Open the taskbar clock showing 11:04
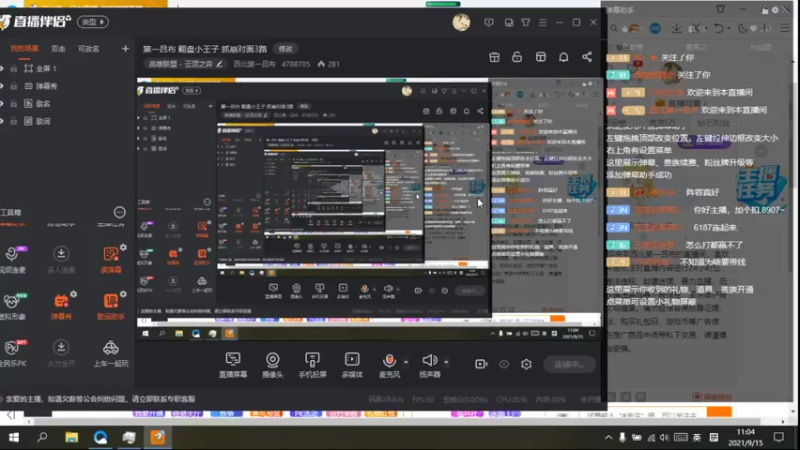The width and height of the screenshot is (800, 450). click(745, 437)
